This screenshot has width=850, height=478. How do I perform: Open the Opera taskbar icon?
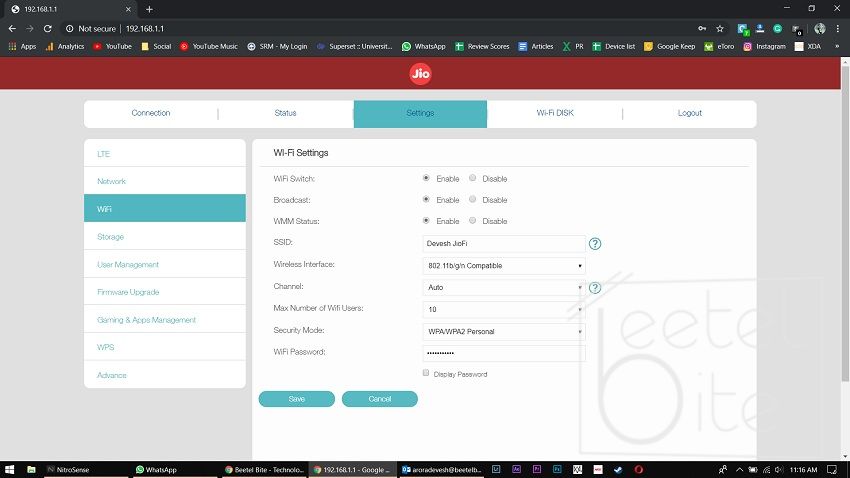pos(639,469)
